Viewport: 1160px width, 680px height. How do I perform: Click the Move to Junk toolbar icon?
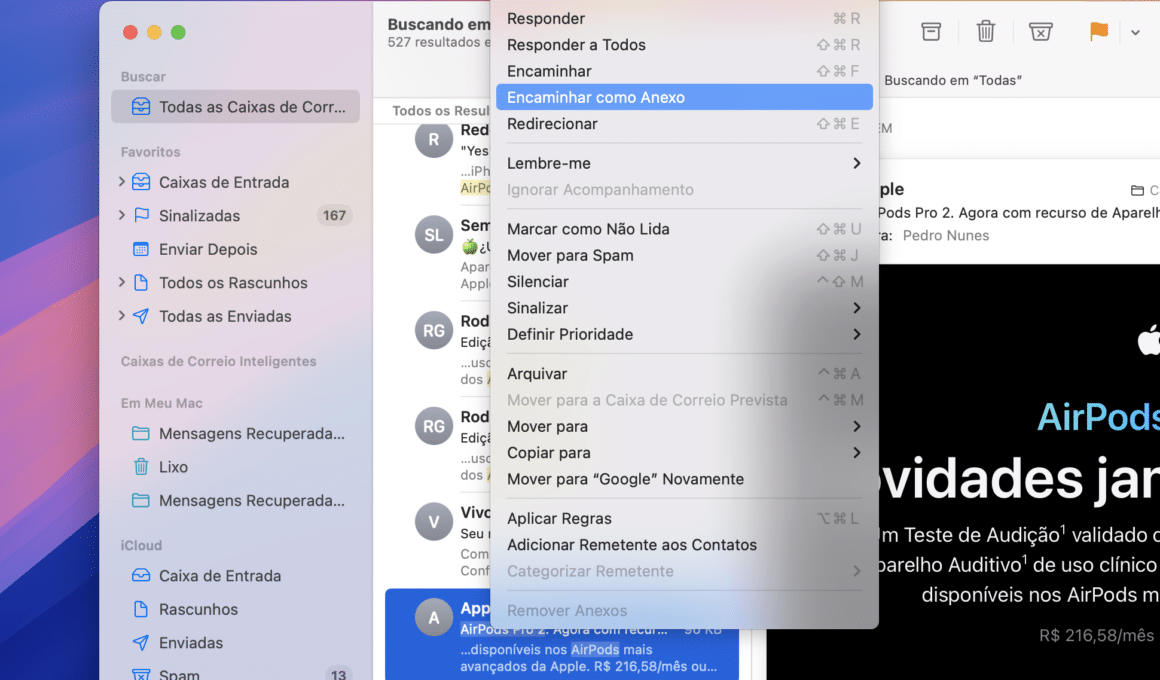[1040, 31]
